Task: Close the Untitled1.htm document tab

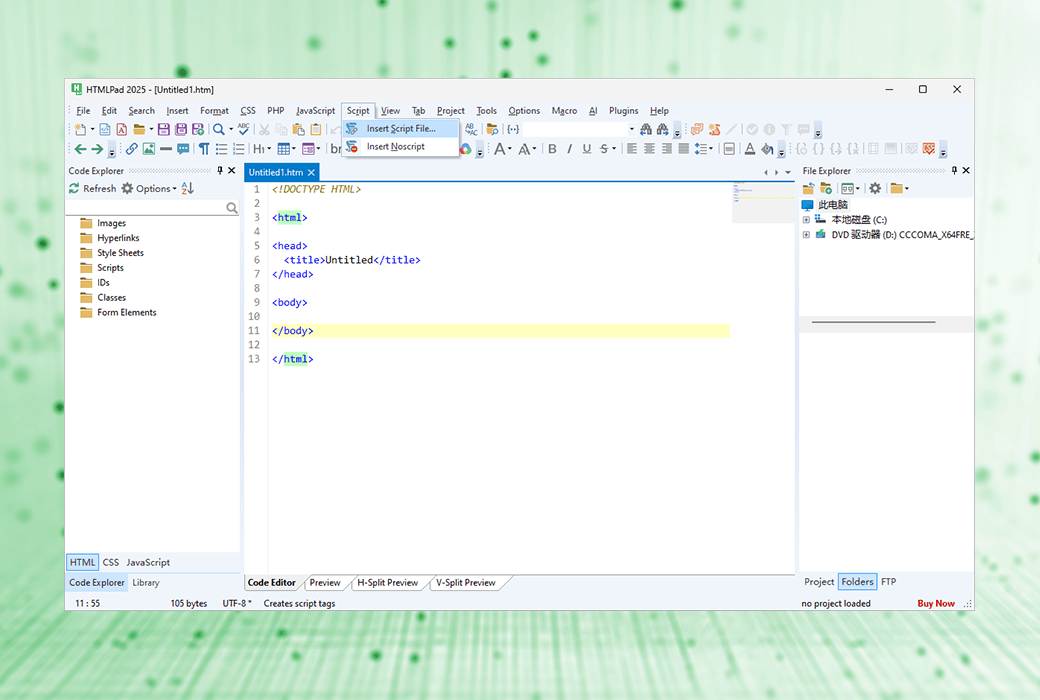Action: (x=311, y=173)
